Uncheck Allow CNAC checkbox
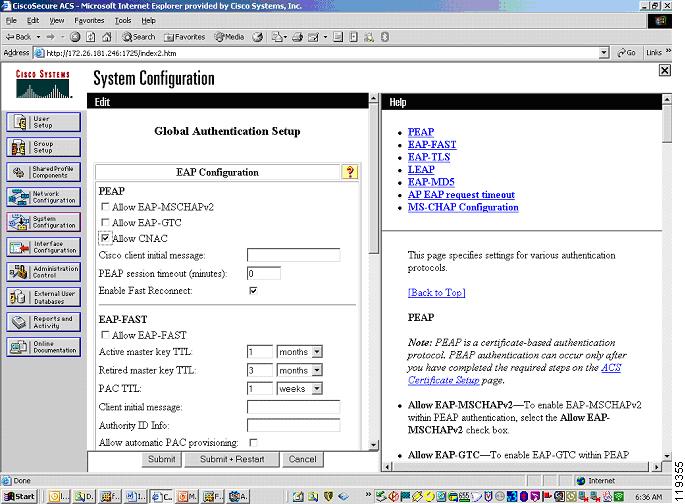The image size is (685, 504). coord(105,238)
